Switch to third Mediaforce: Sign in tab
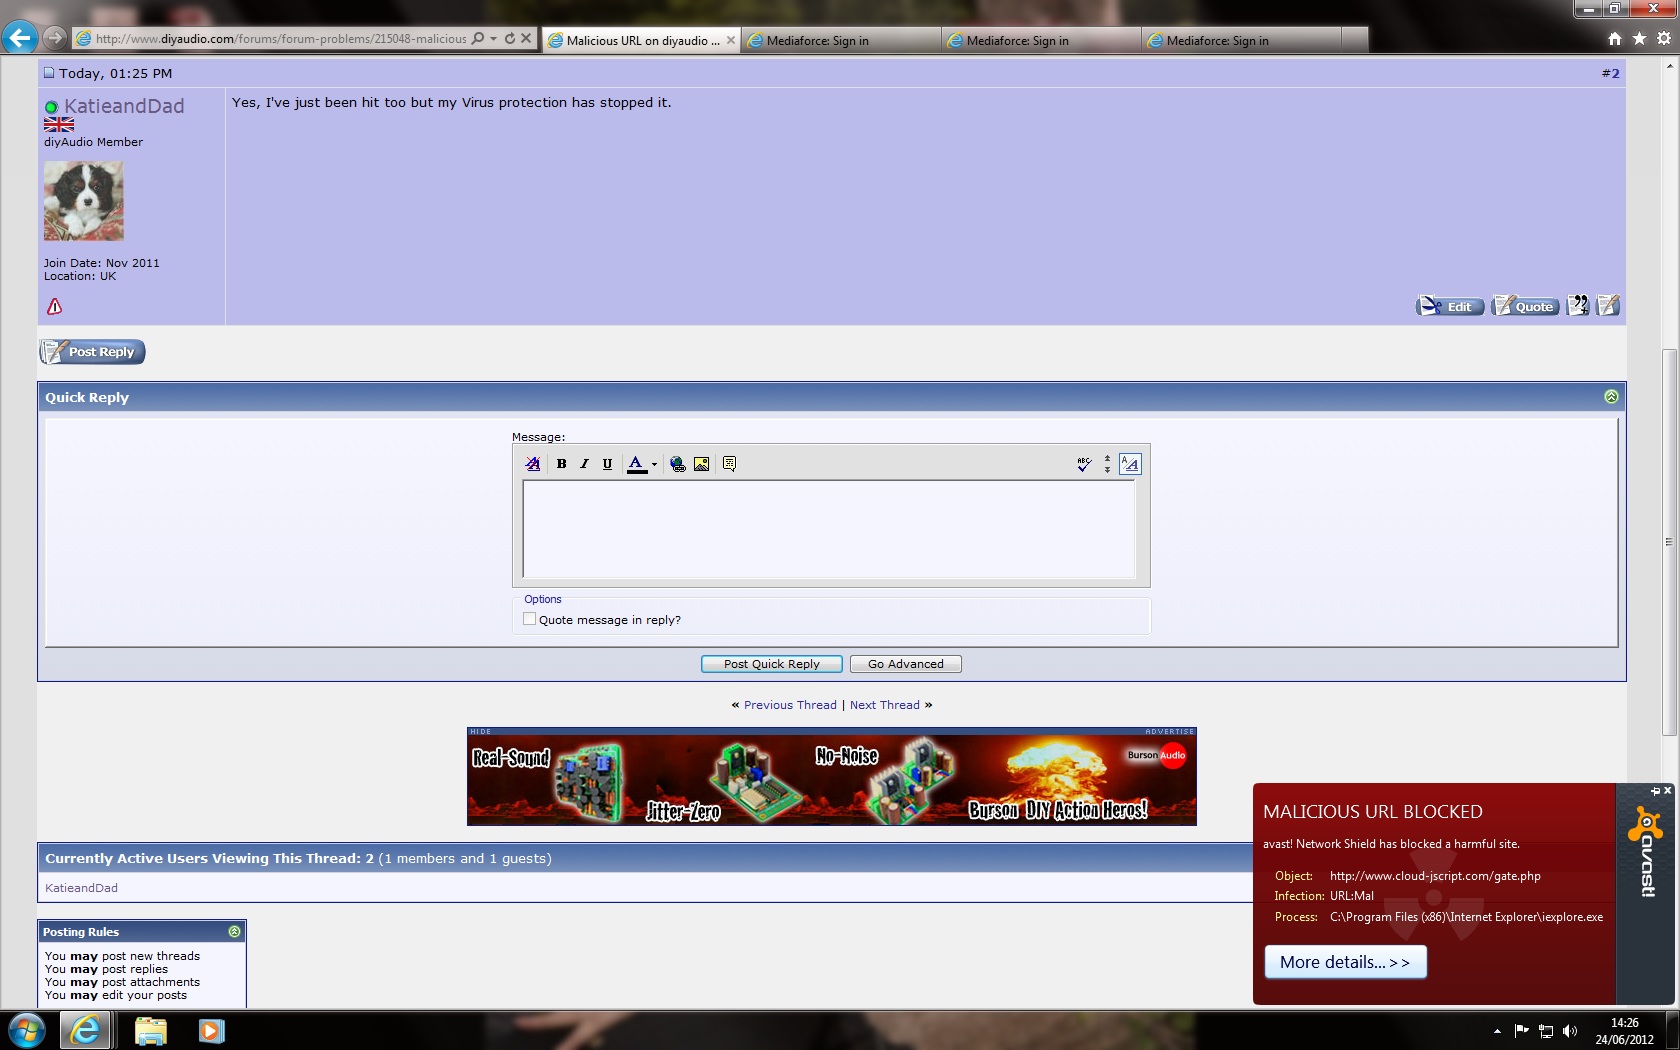This screenshot has width=1680, height=1050. click(x=1242, y=40)
